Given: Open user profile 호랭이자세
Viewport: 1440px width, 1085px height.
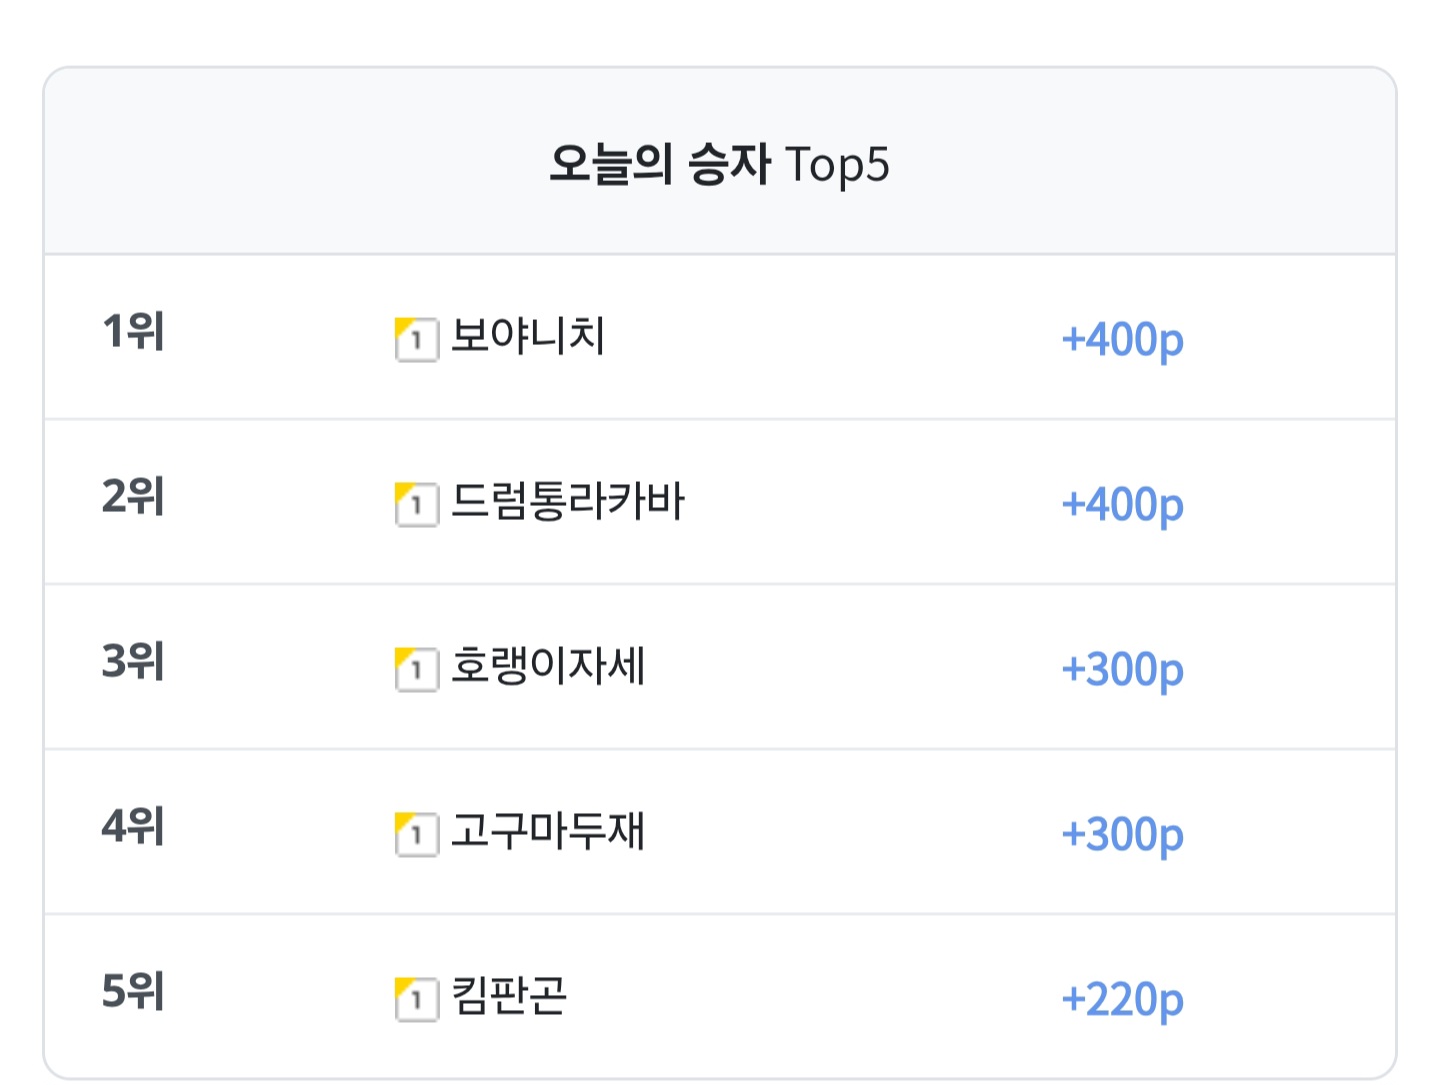Looking at the screenshot, I should tap(548, 666).
